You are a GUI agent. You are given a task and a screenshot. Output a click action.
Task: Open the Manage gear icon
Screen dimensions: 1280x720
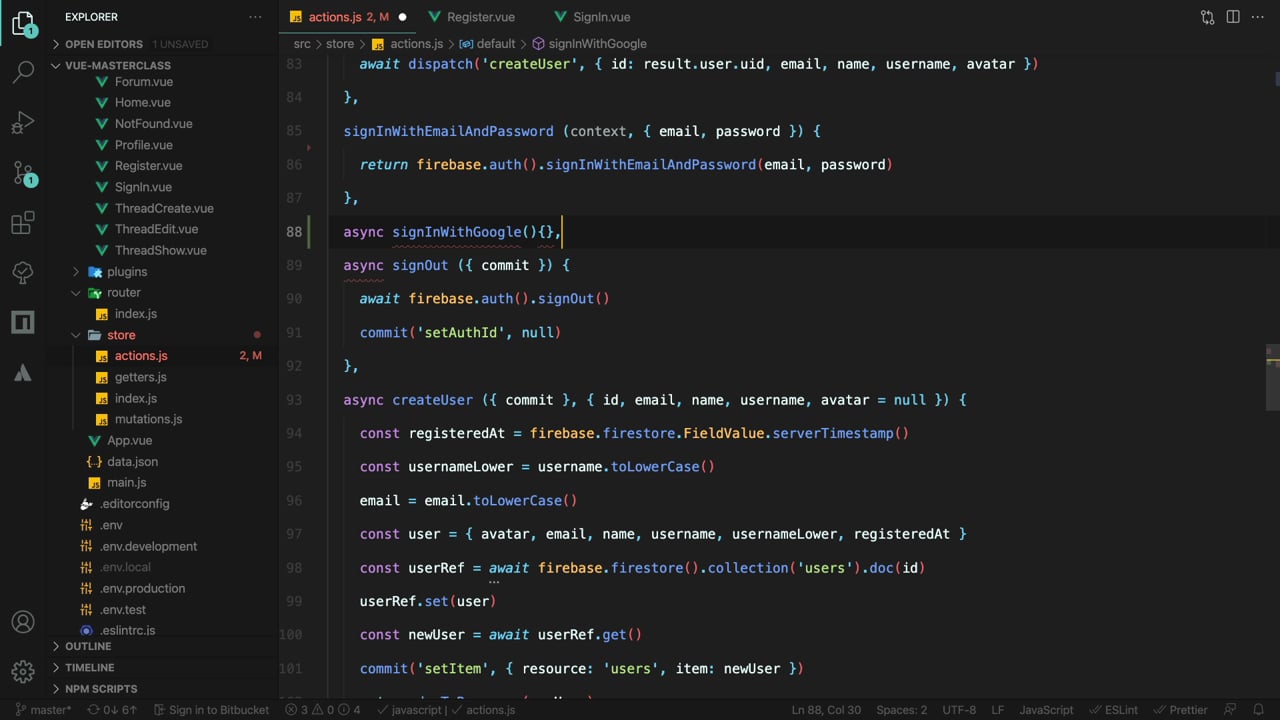pyautogui.click(x=23, y=671)
